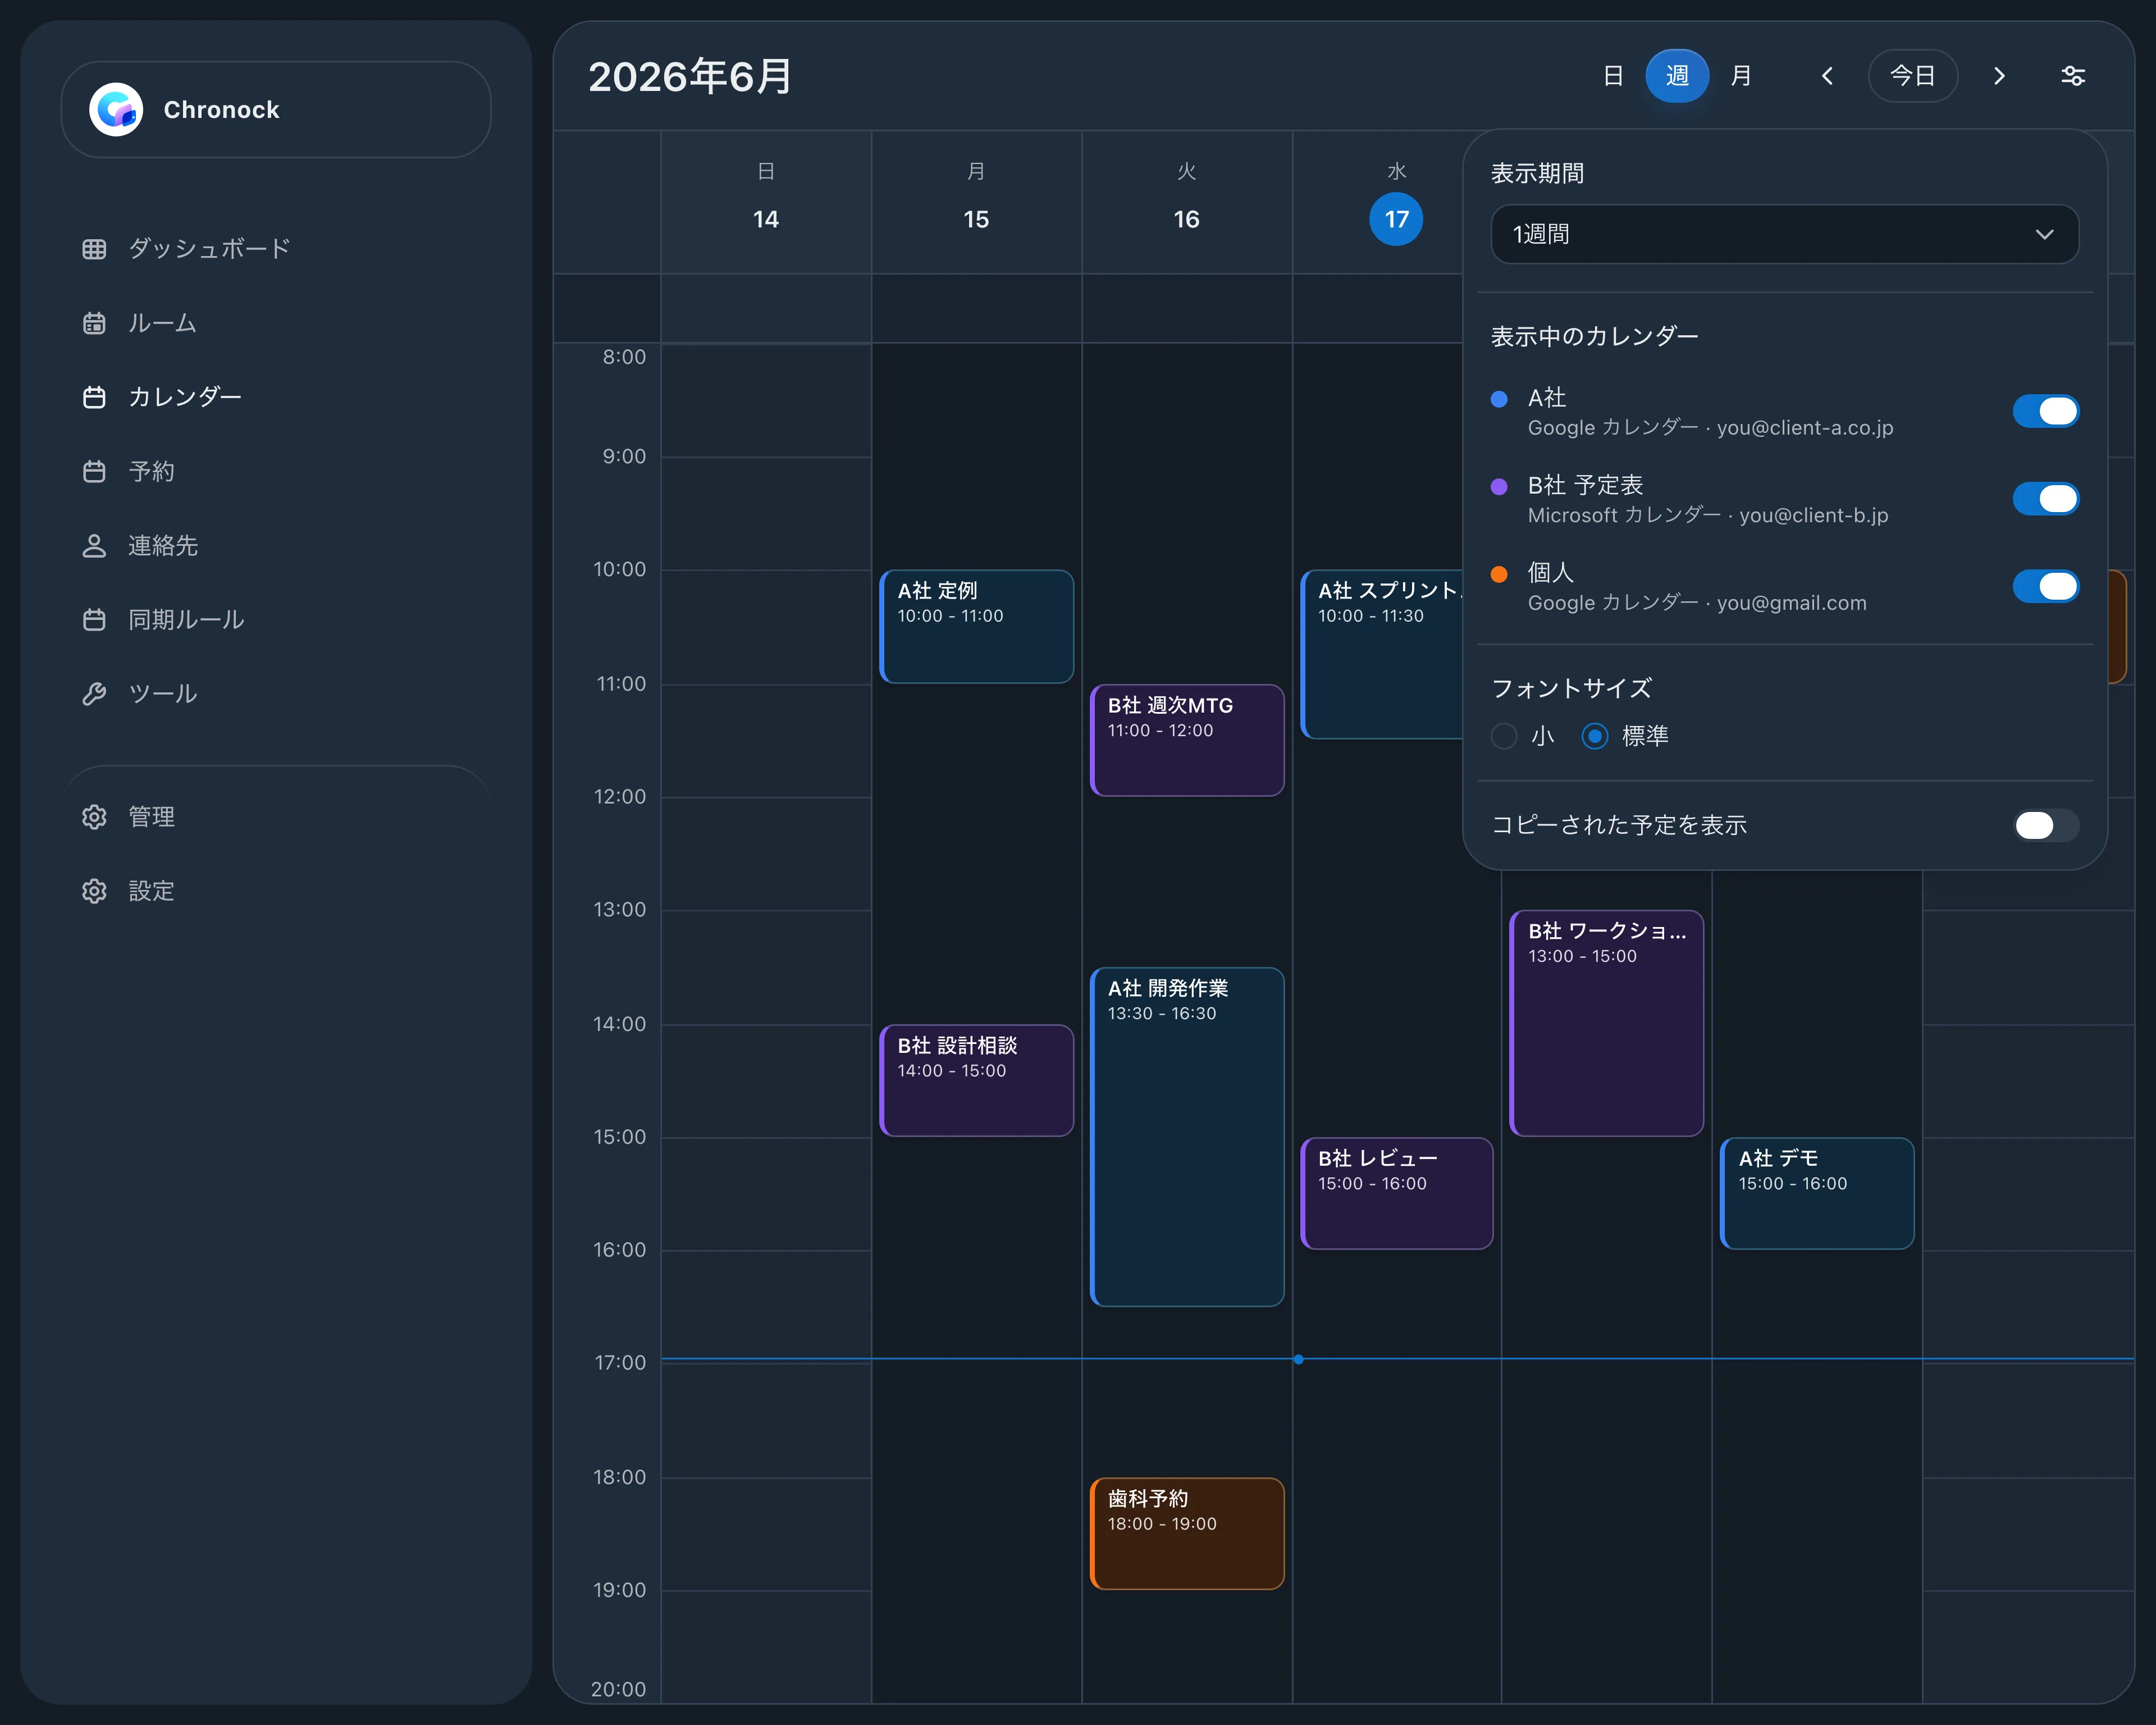Image resolution: width=2156 pixels, height=1725 pixels.
Task: Toggle the B社 予定表 calendar switch
Action: (x=2045, y=499)
